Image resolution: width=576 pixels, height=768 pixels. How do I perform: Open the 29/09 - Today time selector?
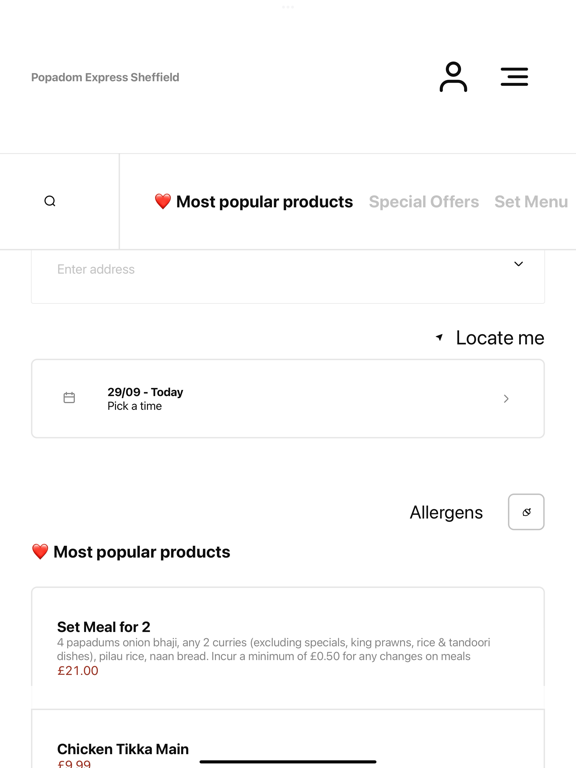point(288,399)
